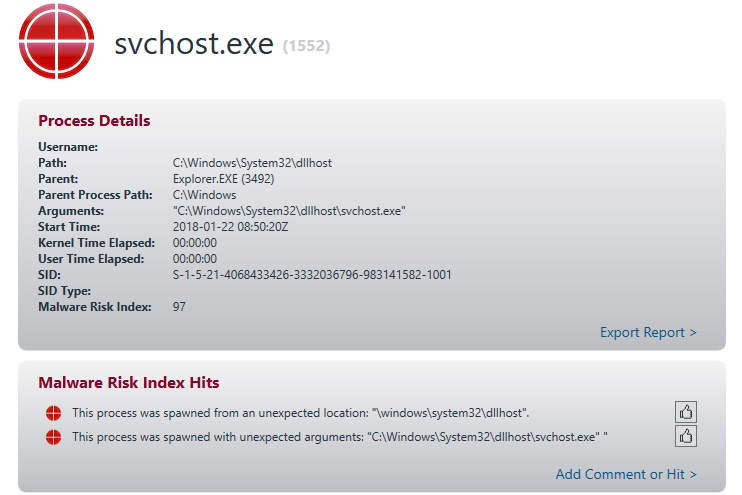
Task: Click the SID value starting S-1-5-21
Action: coord(312,275)
